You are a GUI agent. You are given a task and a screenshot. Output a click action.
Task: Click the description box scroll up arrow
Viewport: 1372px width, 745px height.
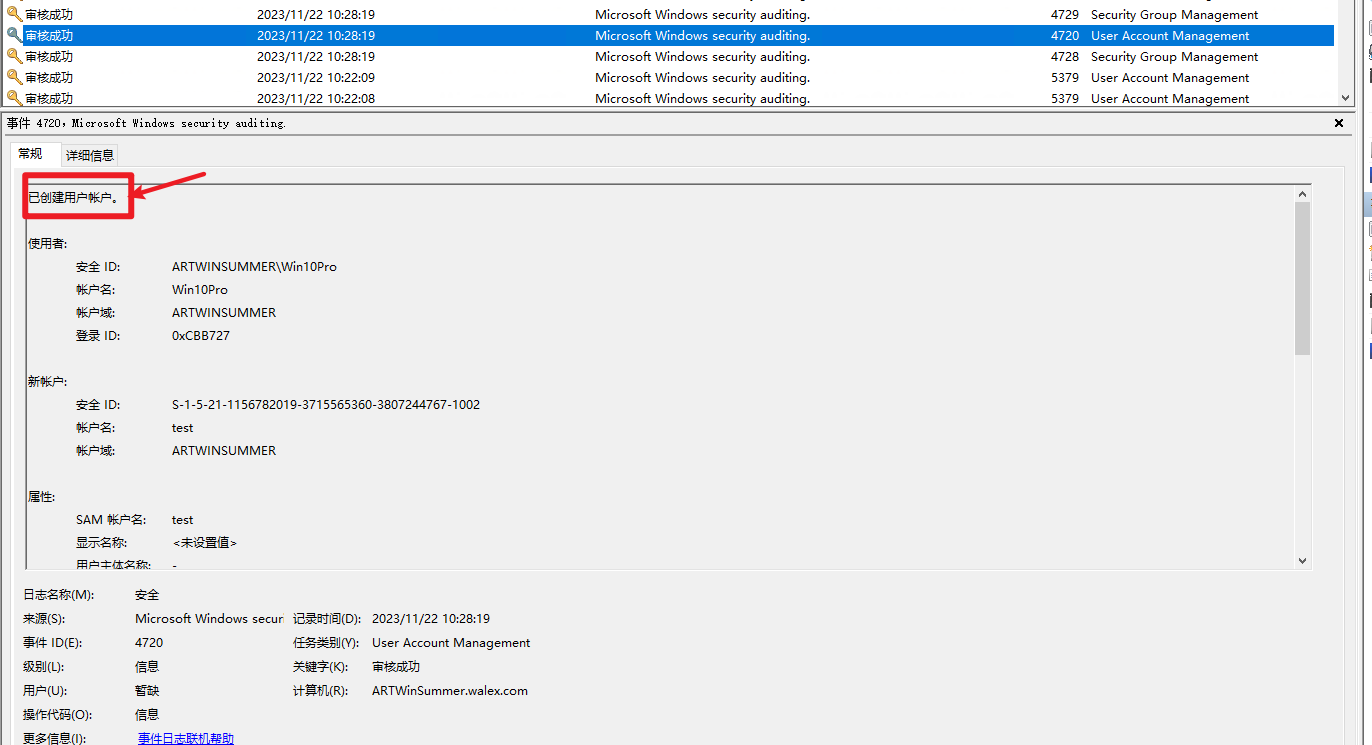[1302, 194]
